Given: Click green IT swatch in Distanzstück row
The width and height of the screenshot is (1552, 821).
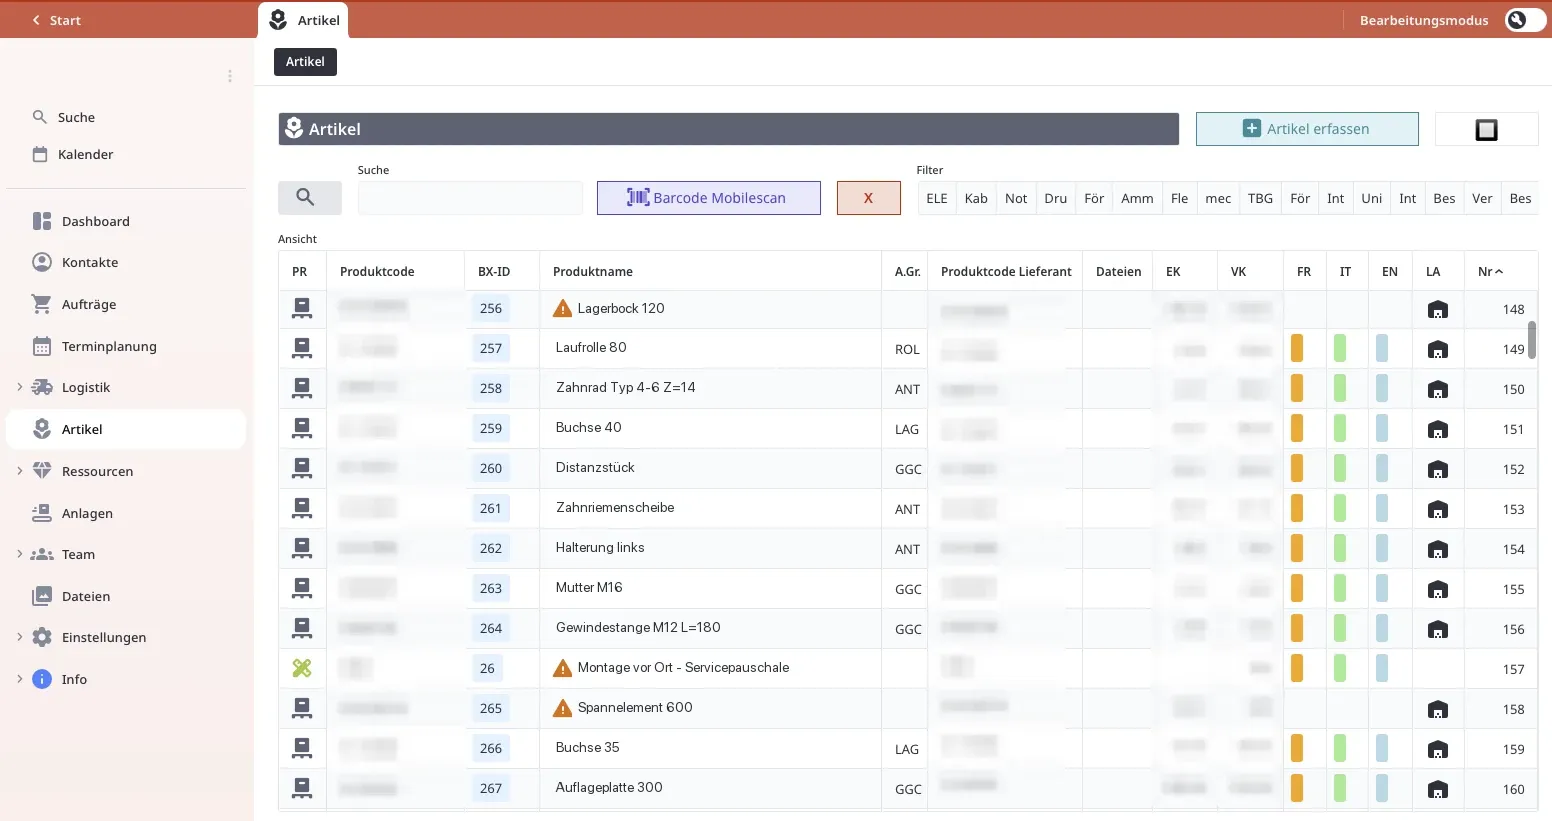Looking at the screenshot, I should click(x=1340, y=468).
